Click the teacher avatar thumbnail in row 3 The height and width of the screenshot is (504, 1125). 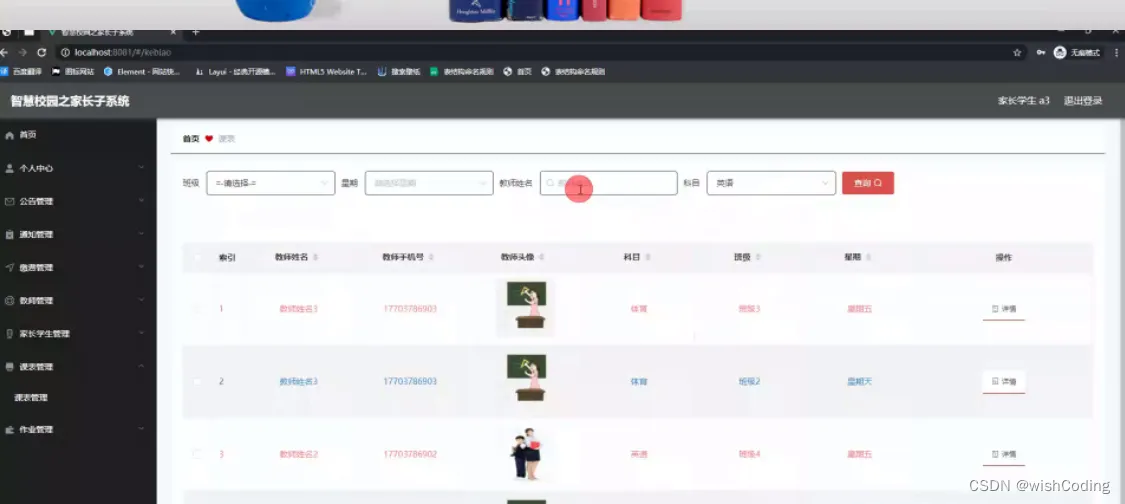point(525,454)
